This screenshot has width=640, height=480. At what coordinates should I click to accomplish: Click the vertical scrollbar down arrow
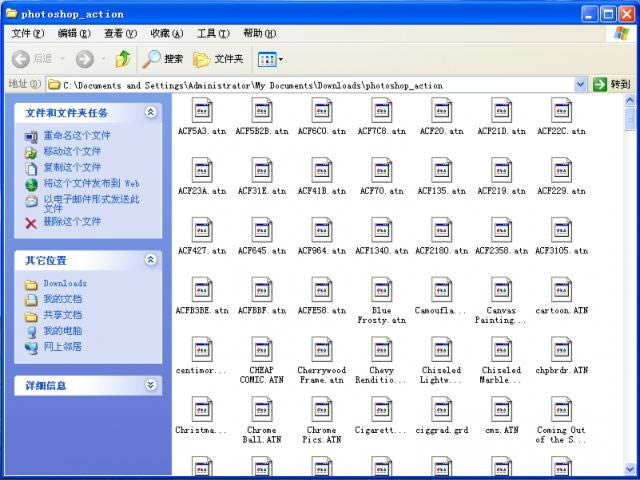630,469
